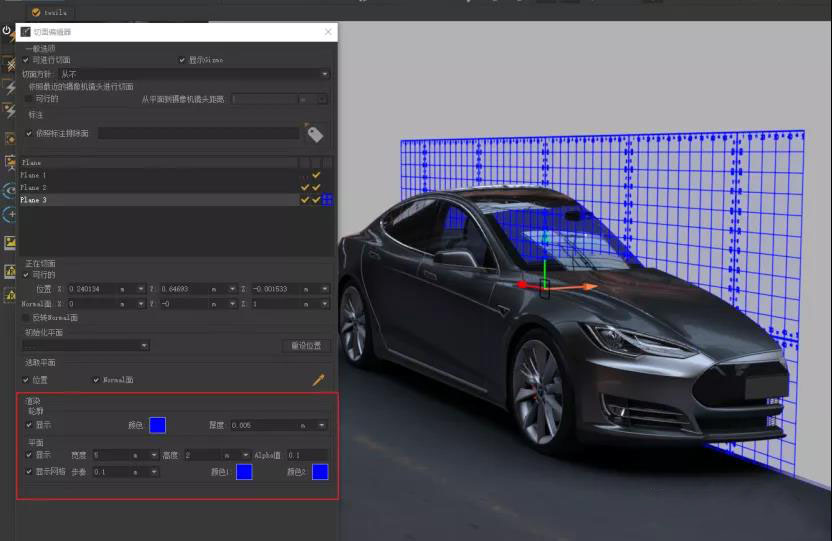The image size is (832, 541).
Task: Click the annotation tag icon
Action: (314, 133)
